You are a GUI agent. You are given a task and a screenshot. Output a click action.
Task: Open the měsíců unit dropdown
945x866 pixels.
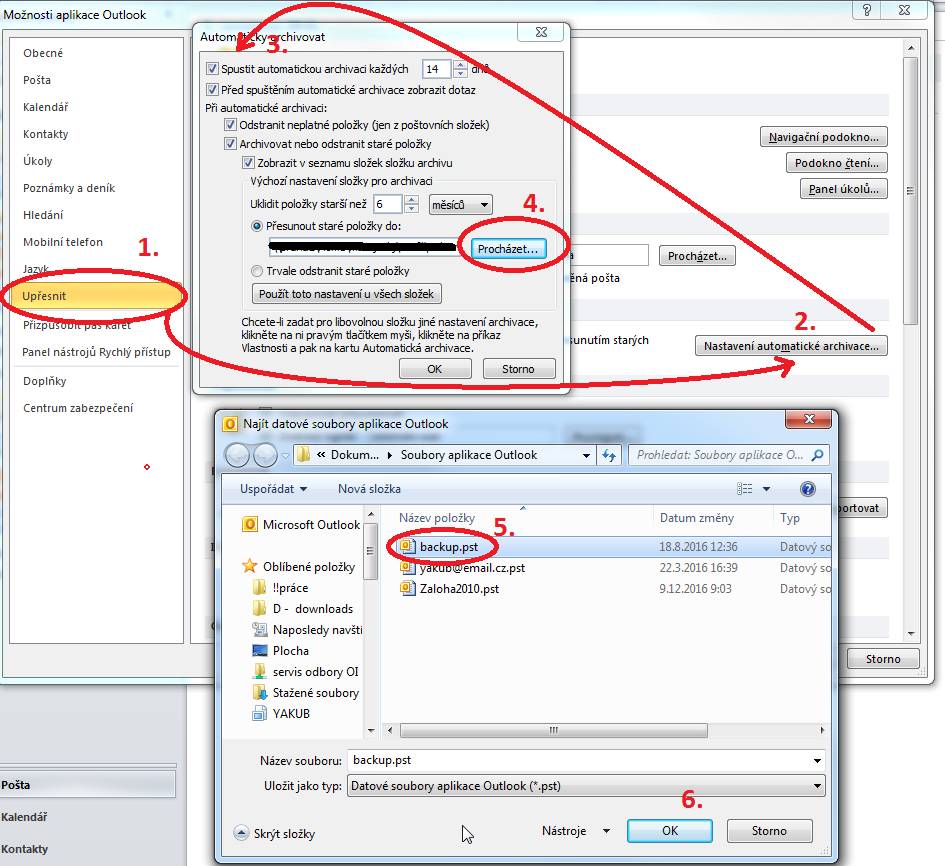tap(460, 205)
